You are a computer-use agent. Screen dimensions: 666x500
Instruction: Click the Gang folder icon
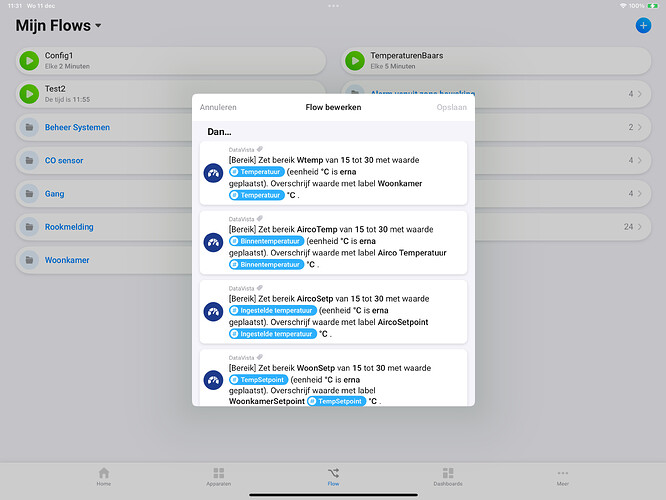tap(29, 193)
